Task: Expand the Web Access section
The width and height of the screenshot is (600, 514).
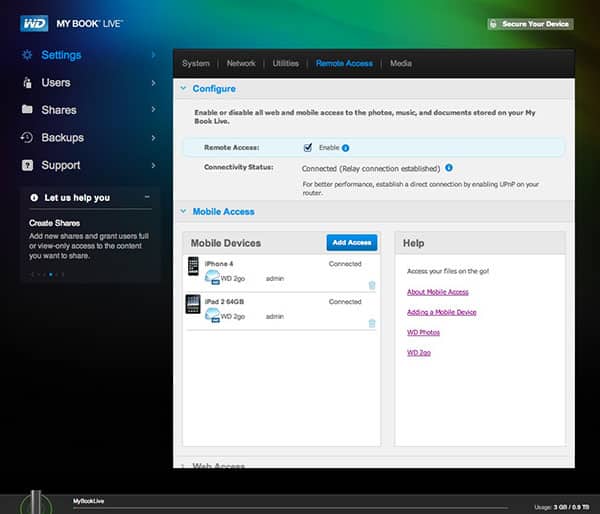Action: [183, 466]
